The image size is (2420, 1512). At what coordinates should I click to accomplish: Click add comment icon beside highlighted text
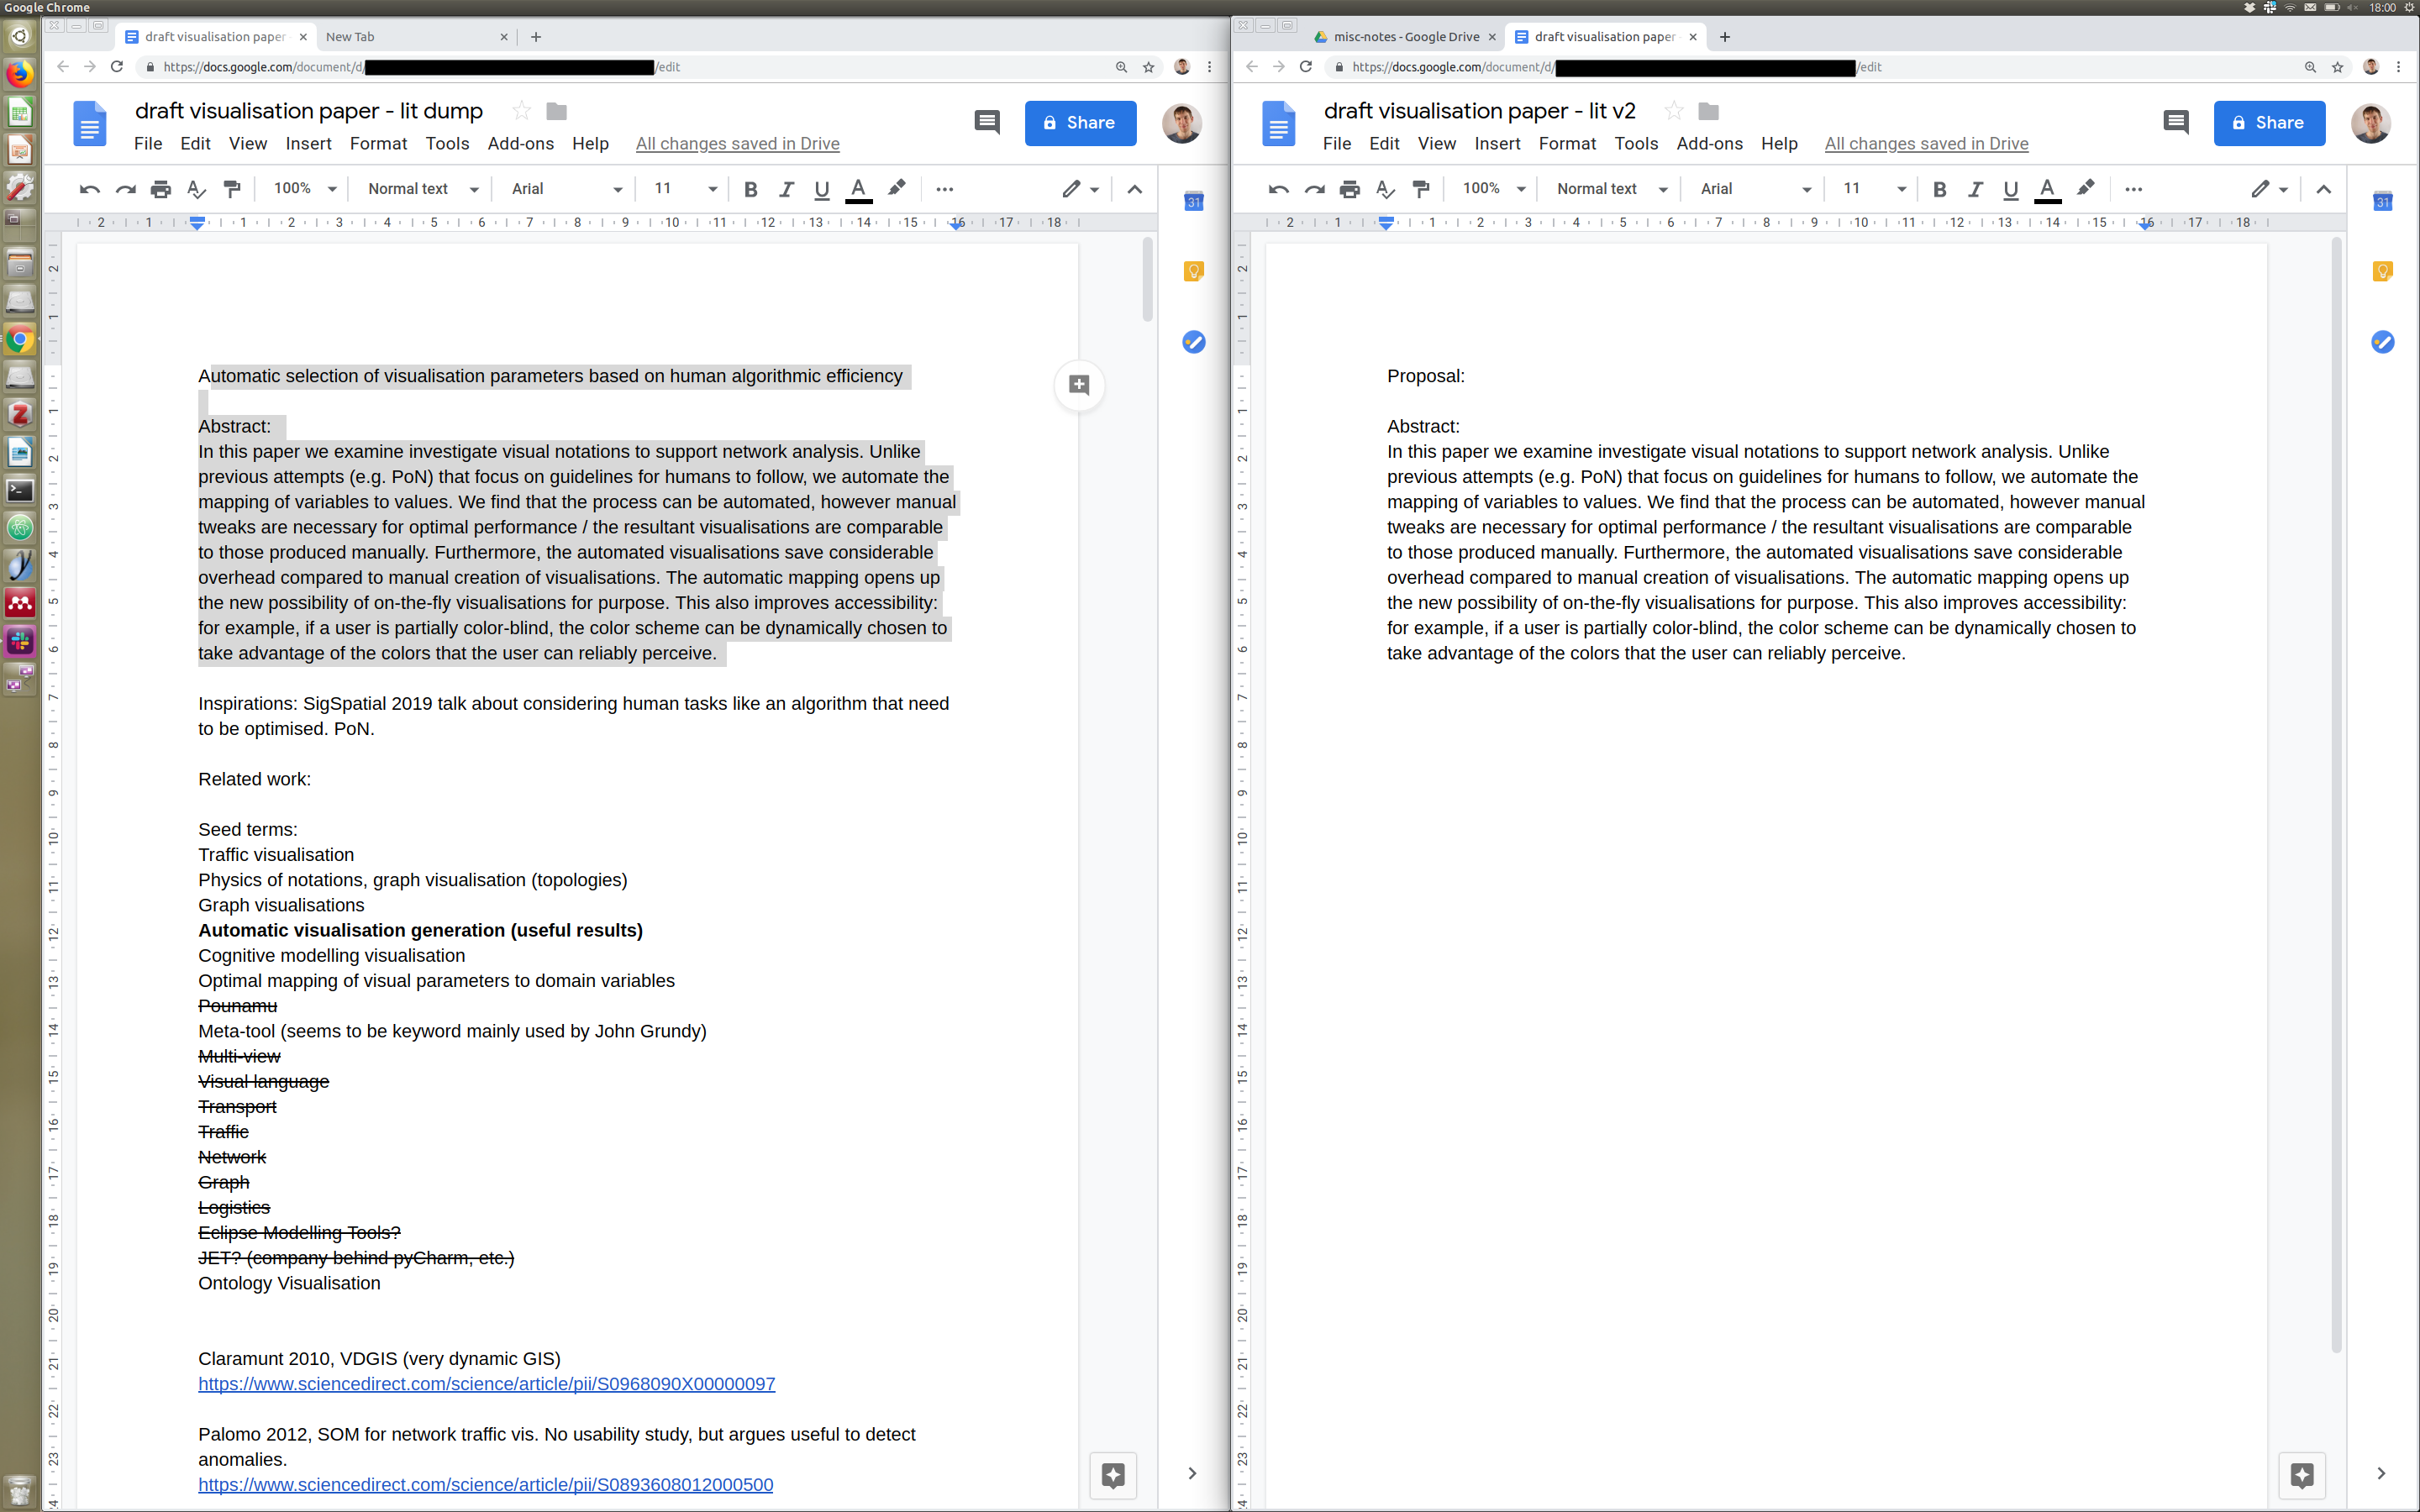pyautogui.click(x=1079, y=385)
